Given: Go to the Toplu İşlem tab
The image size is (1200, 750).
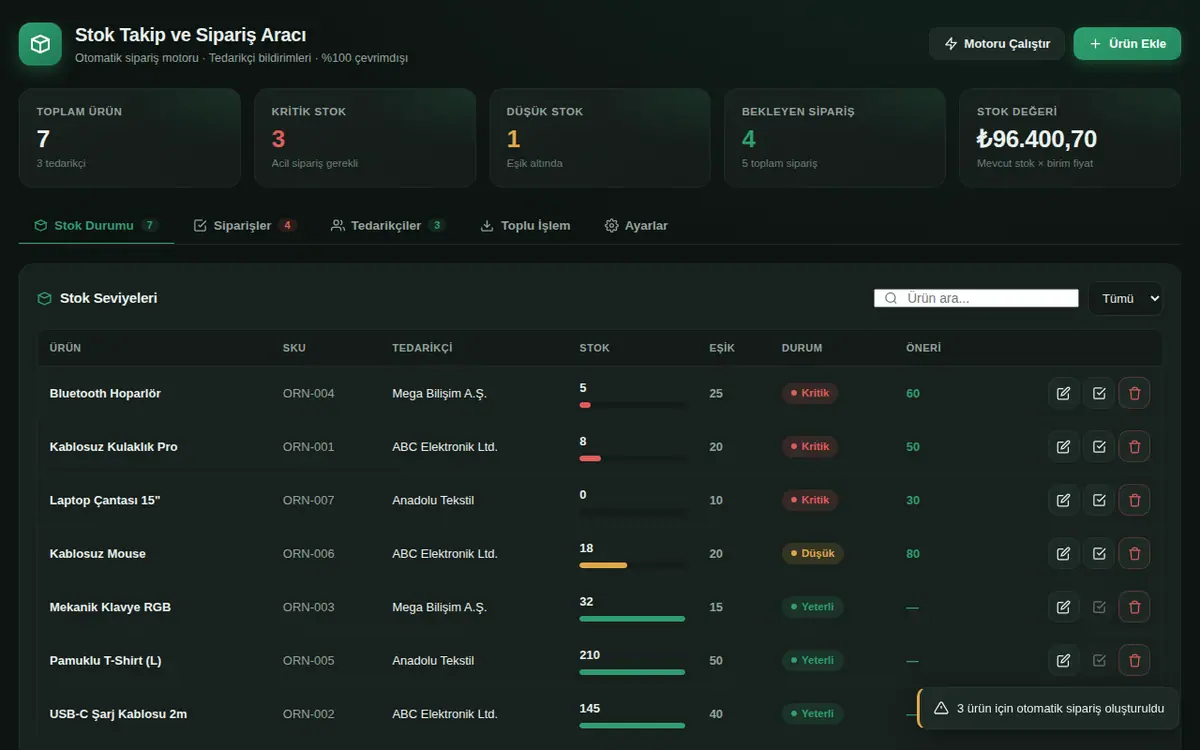Looking at the screenshot, I should click(x=525, y=225).
